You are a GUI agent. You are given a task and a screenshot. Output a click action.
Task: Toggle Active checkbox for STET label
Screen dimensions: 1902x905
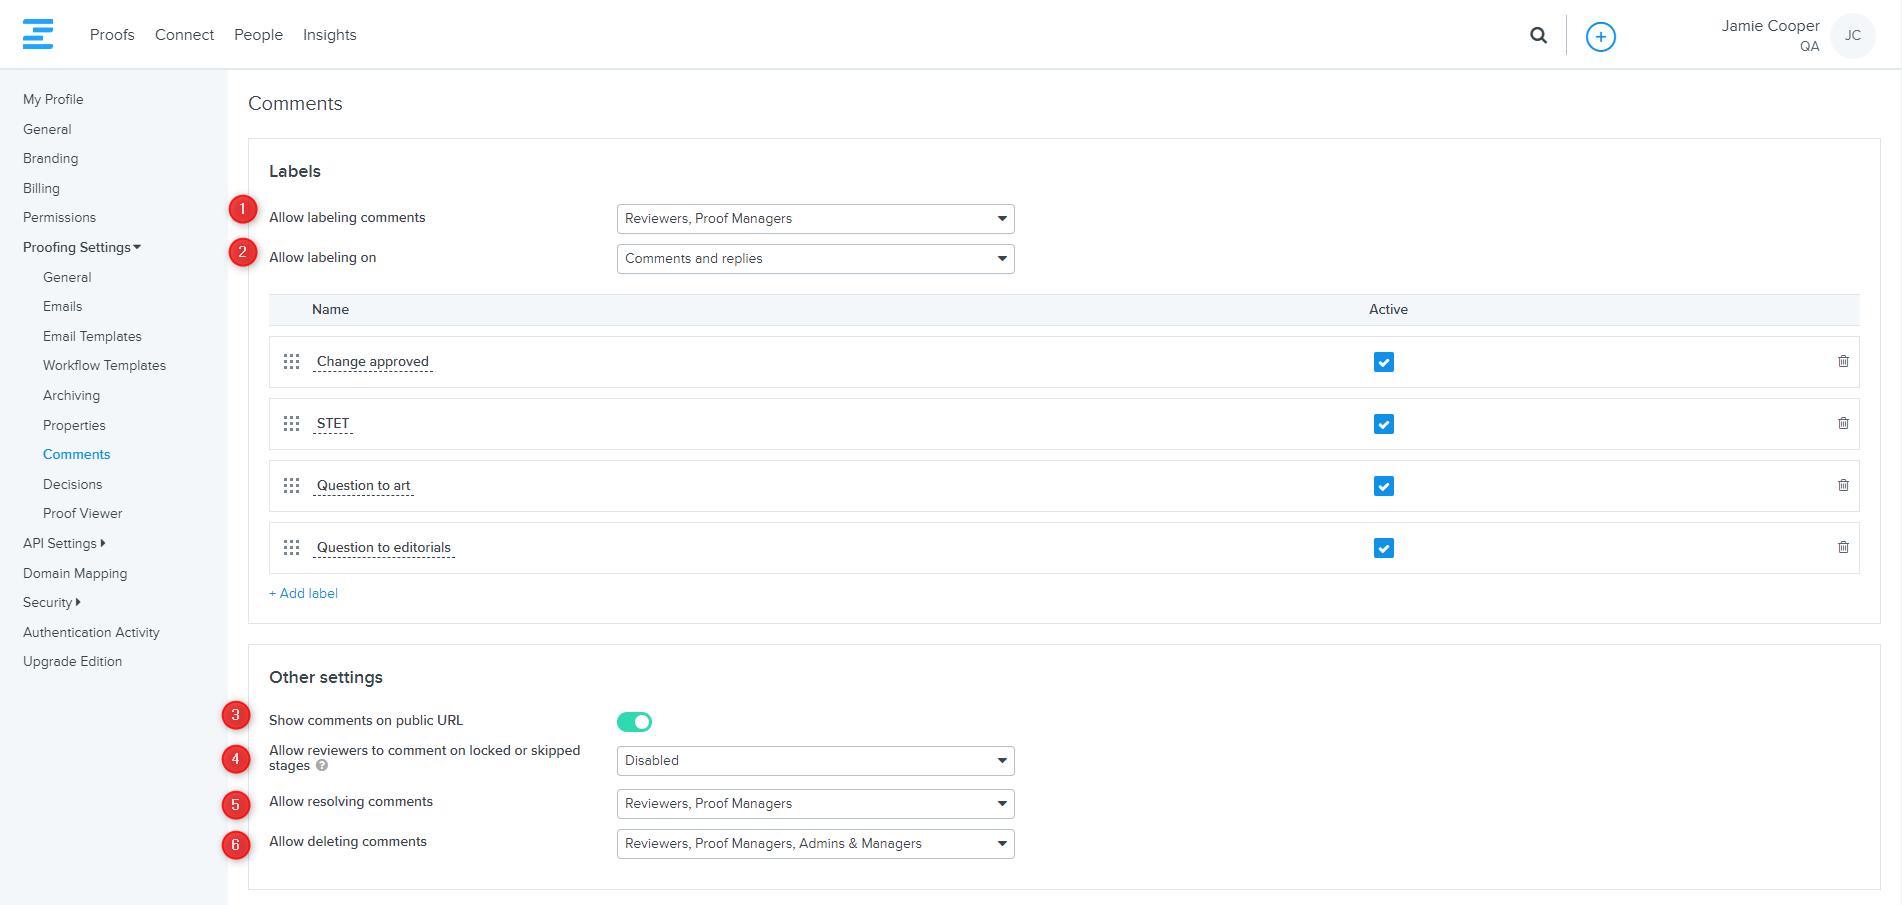click(1383, 424)
